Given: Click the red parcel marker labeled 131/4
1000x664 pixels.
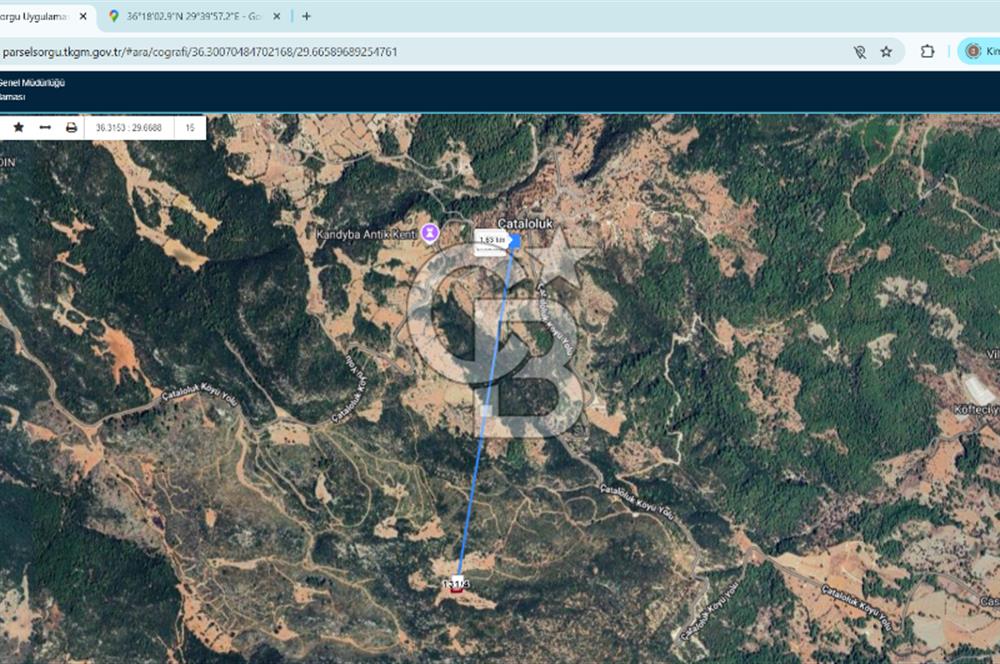Looking at the screenshot, I should [x=456, y=589].
